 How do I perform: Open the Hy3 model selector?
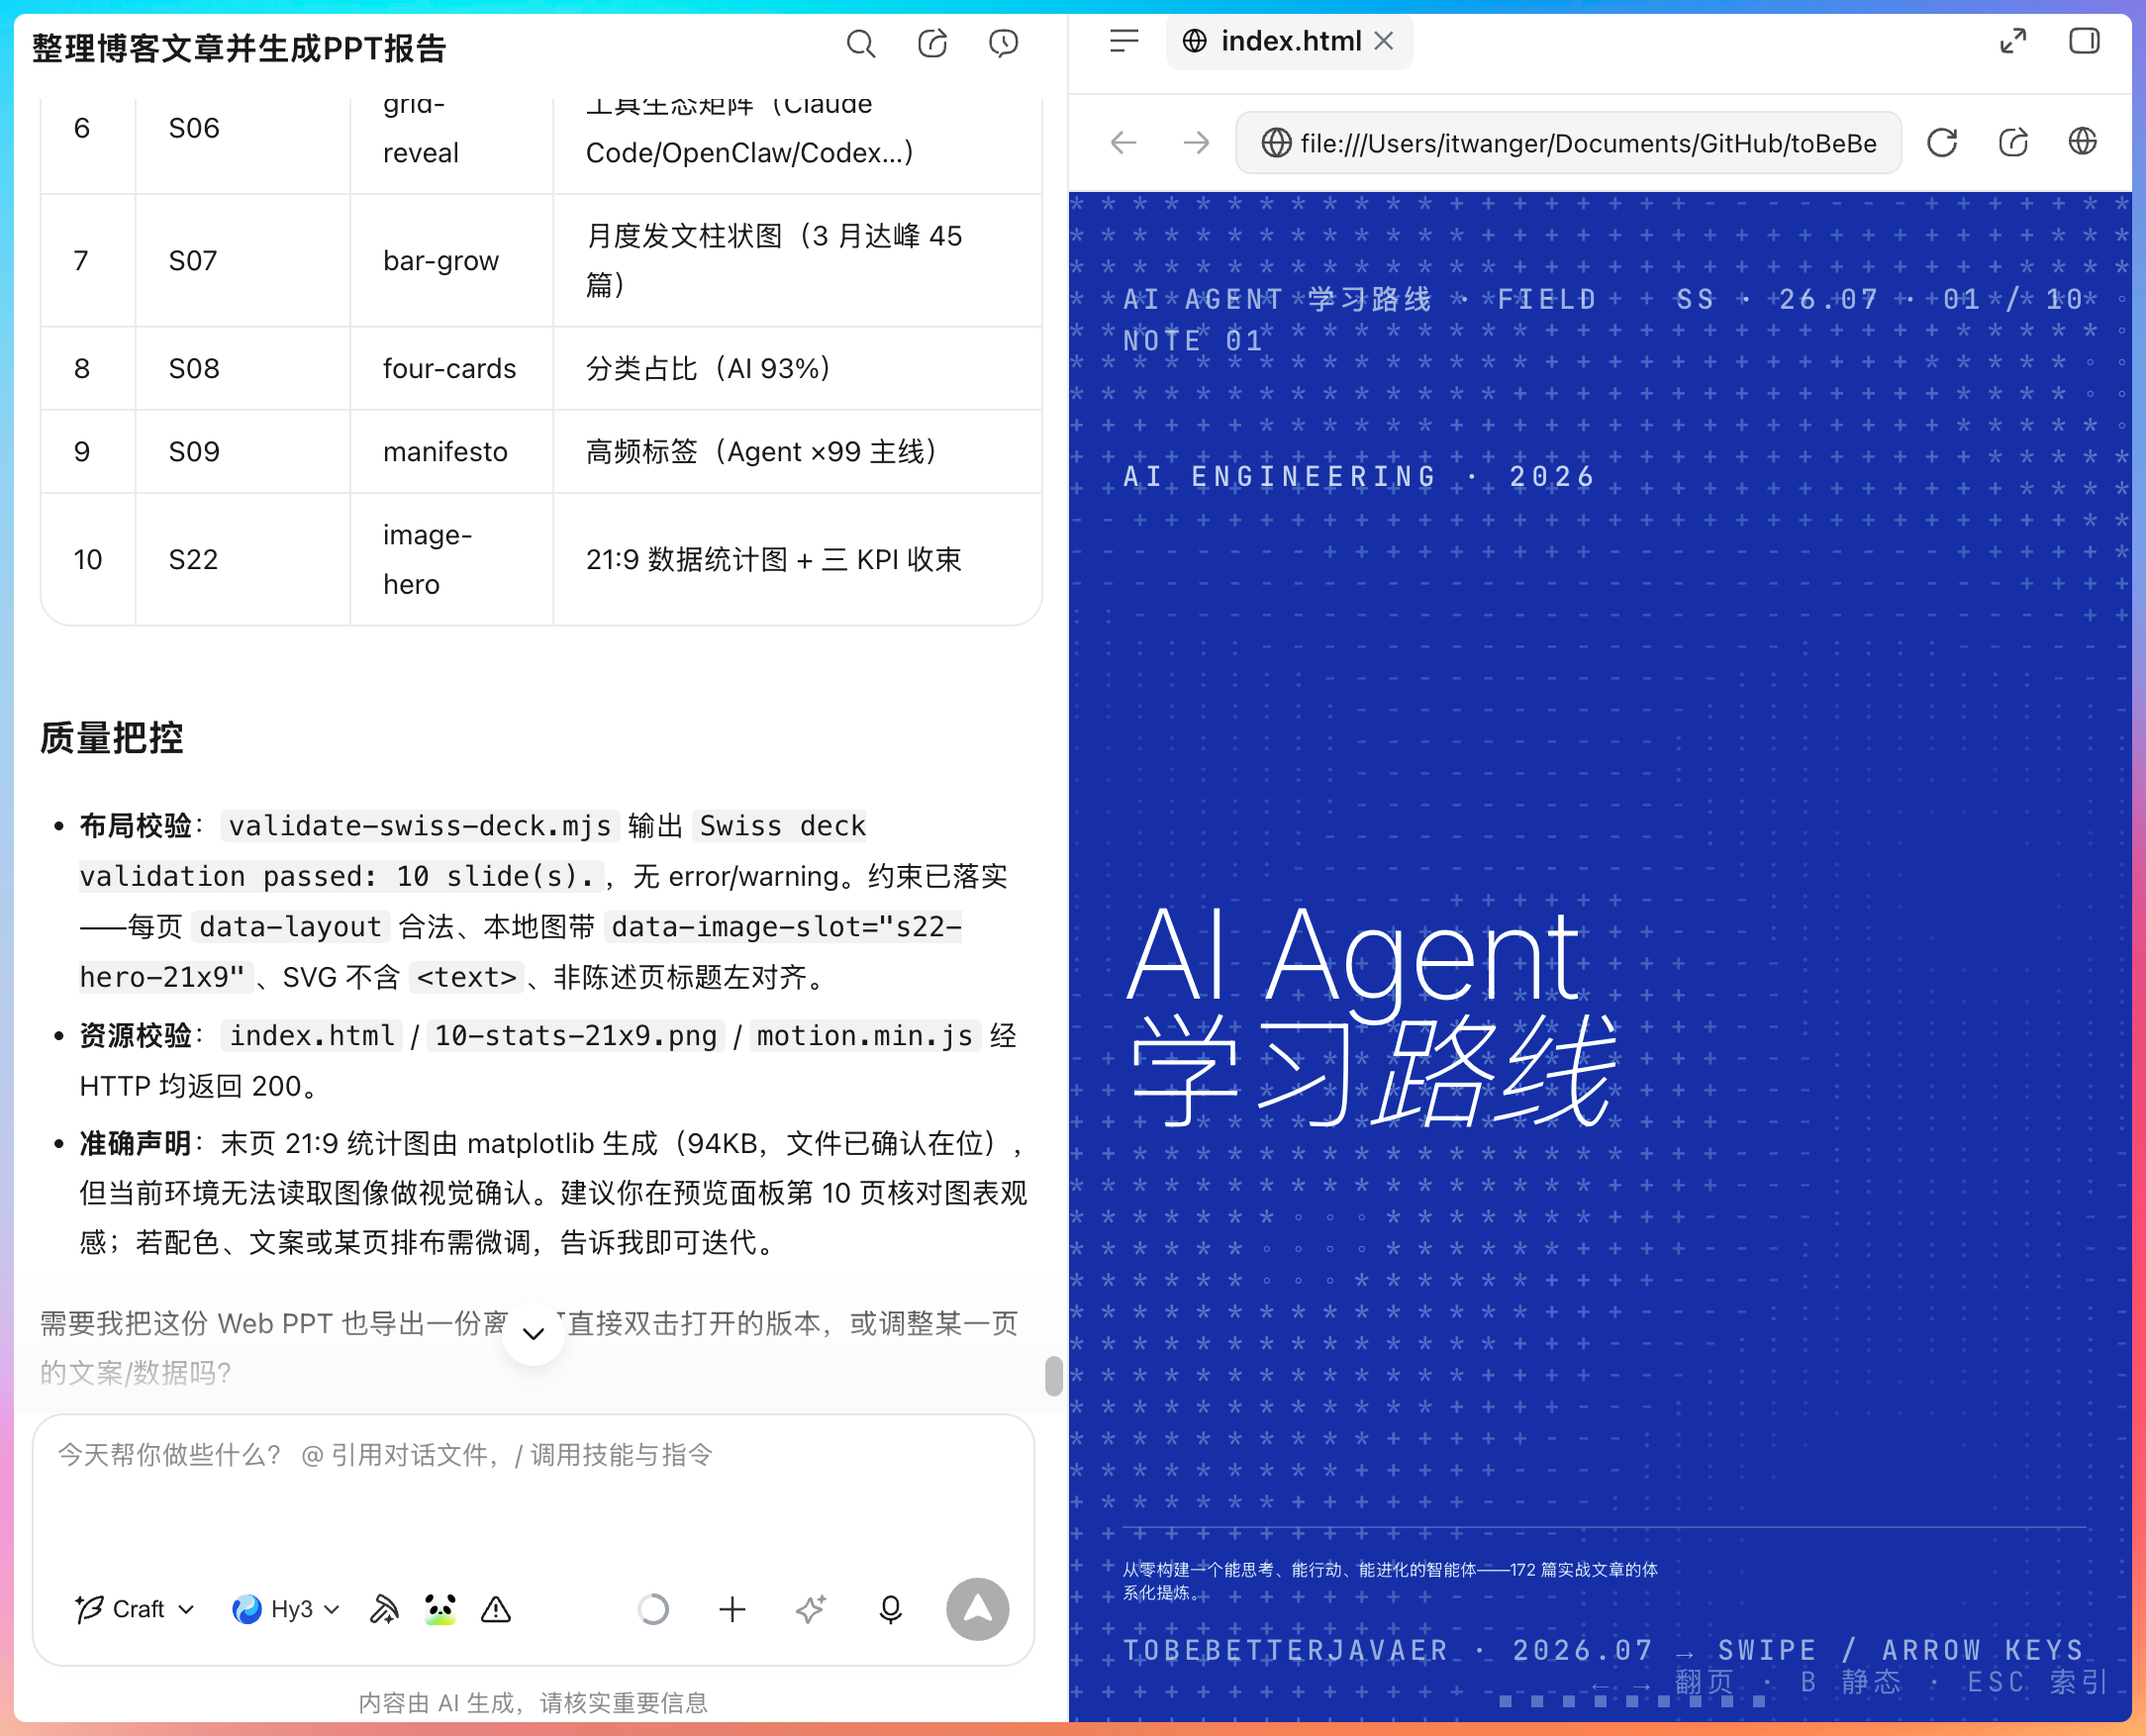click(x=286, y=1609)
